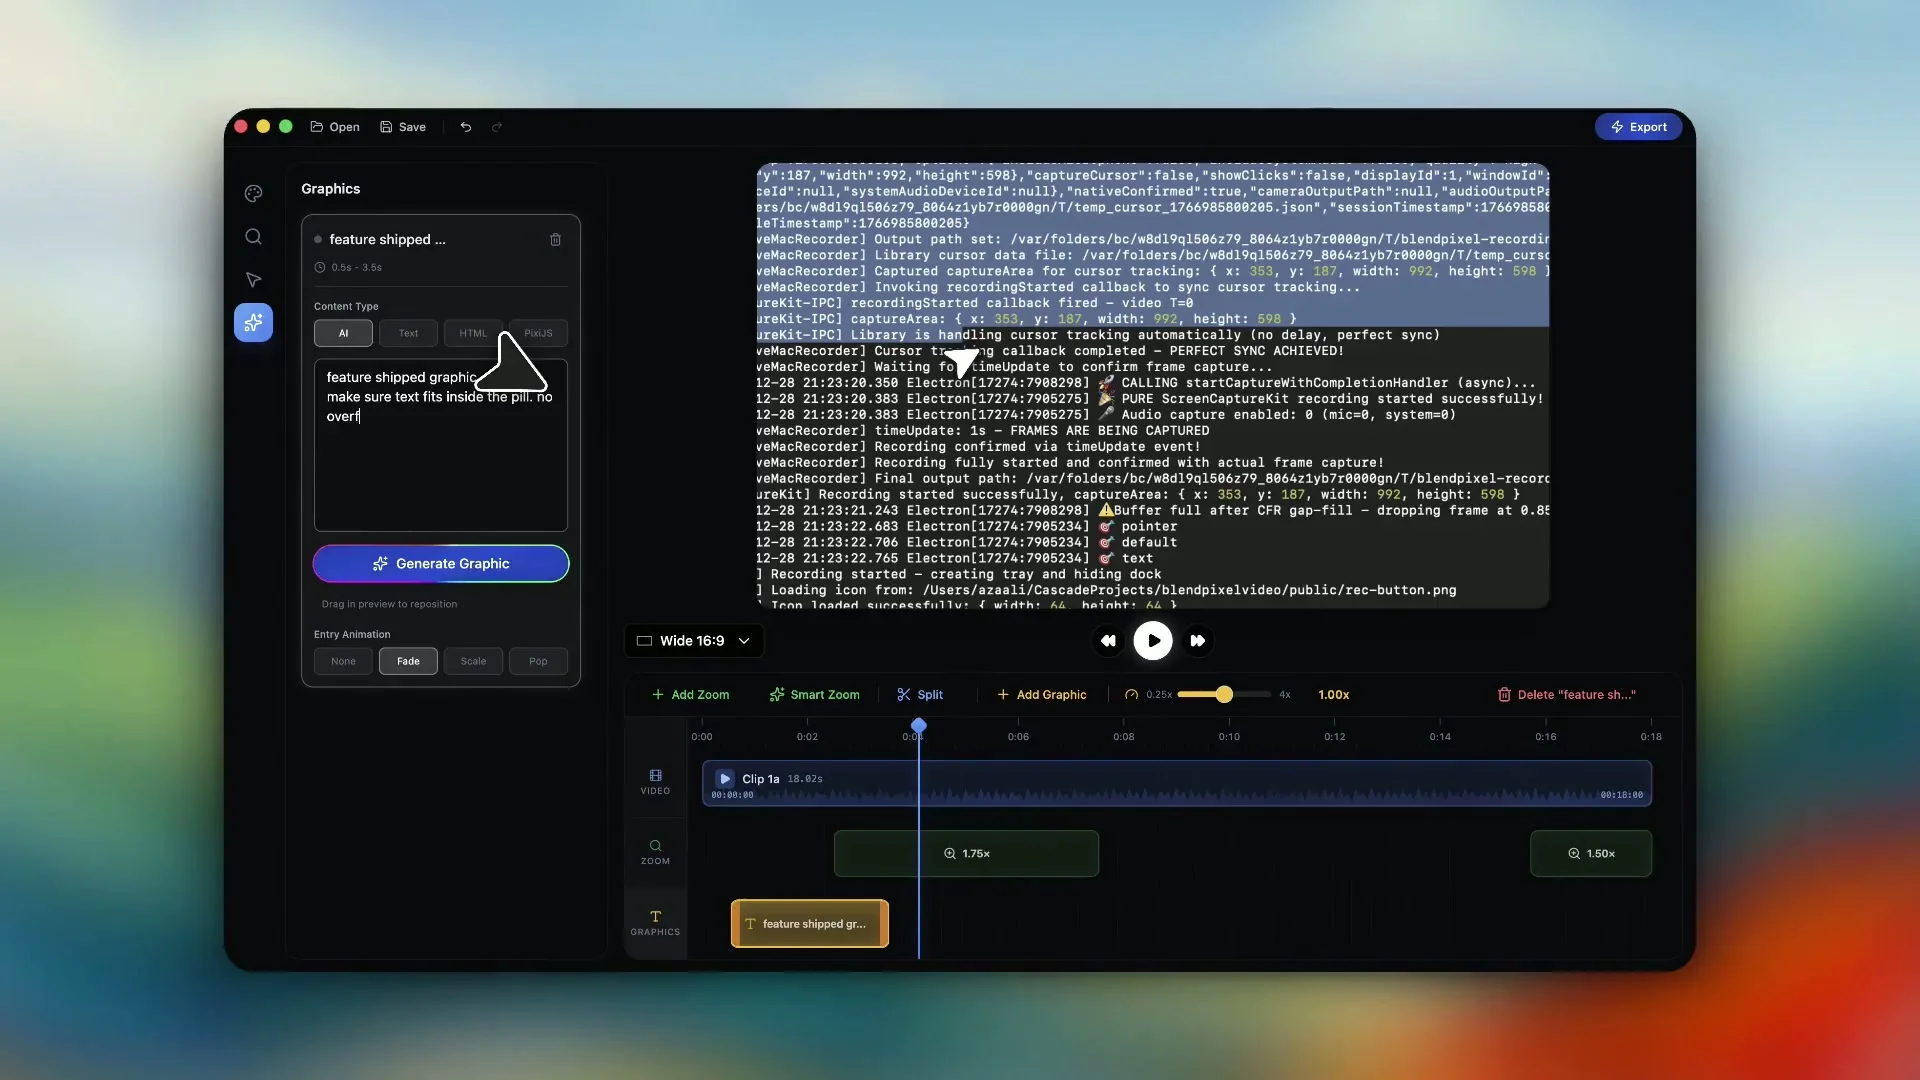The image size is (1920, 1080).
Task: Set entry animation to Fade
Action: [408, 661]
